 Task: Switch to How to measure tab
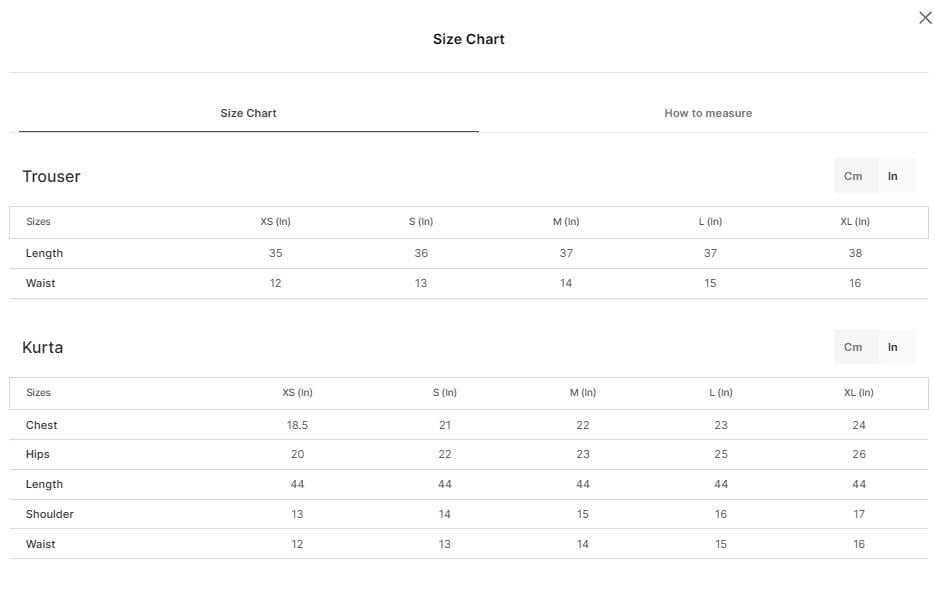coord(708,113)
